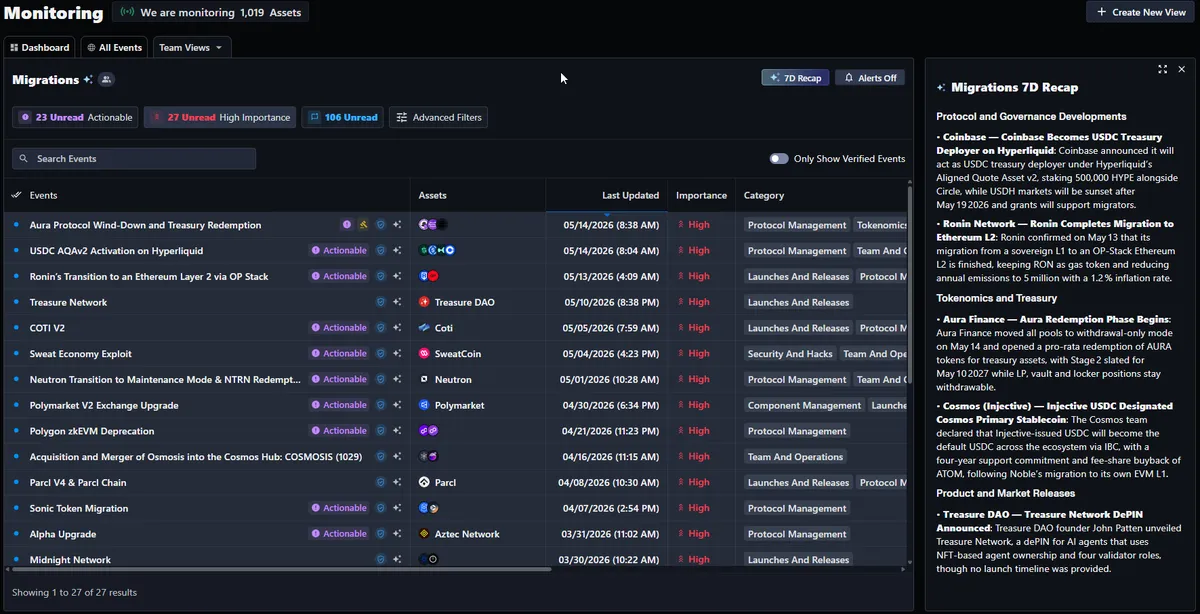Click the gavel governance icon on Aura Protocol row
This screenshot has width=1200, height=614.
point(364,225)
